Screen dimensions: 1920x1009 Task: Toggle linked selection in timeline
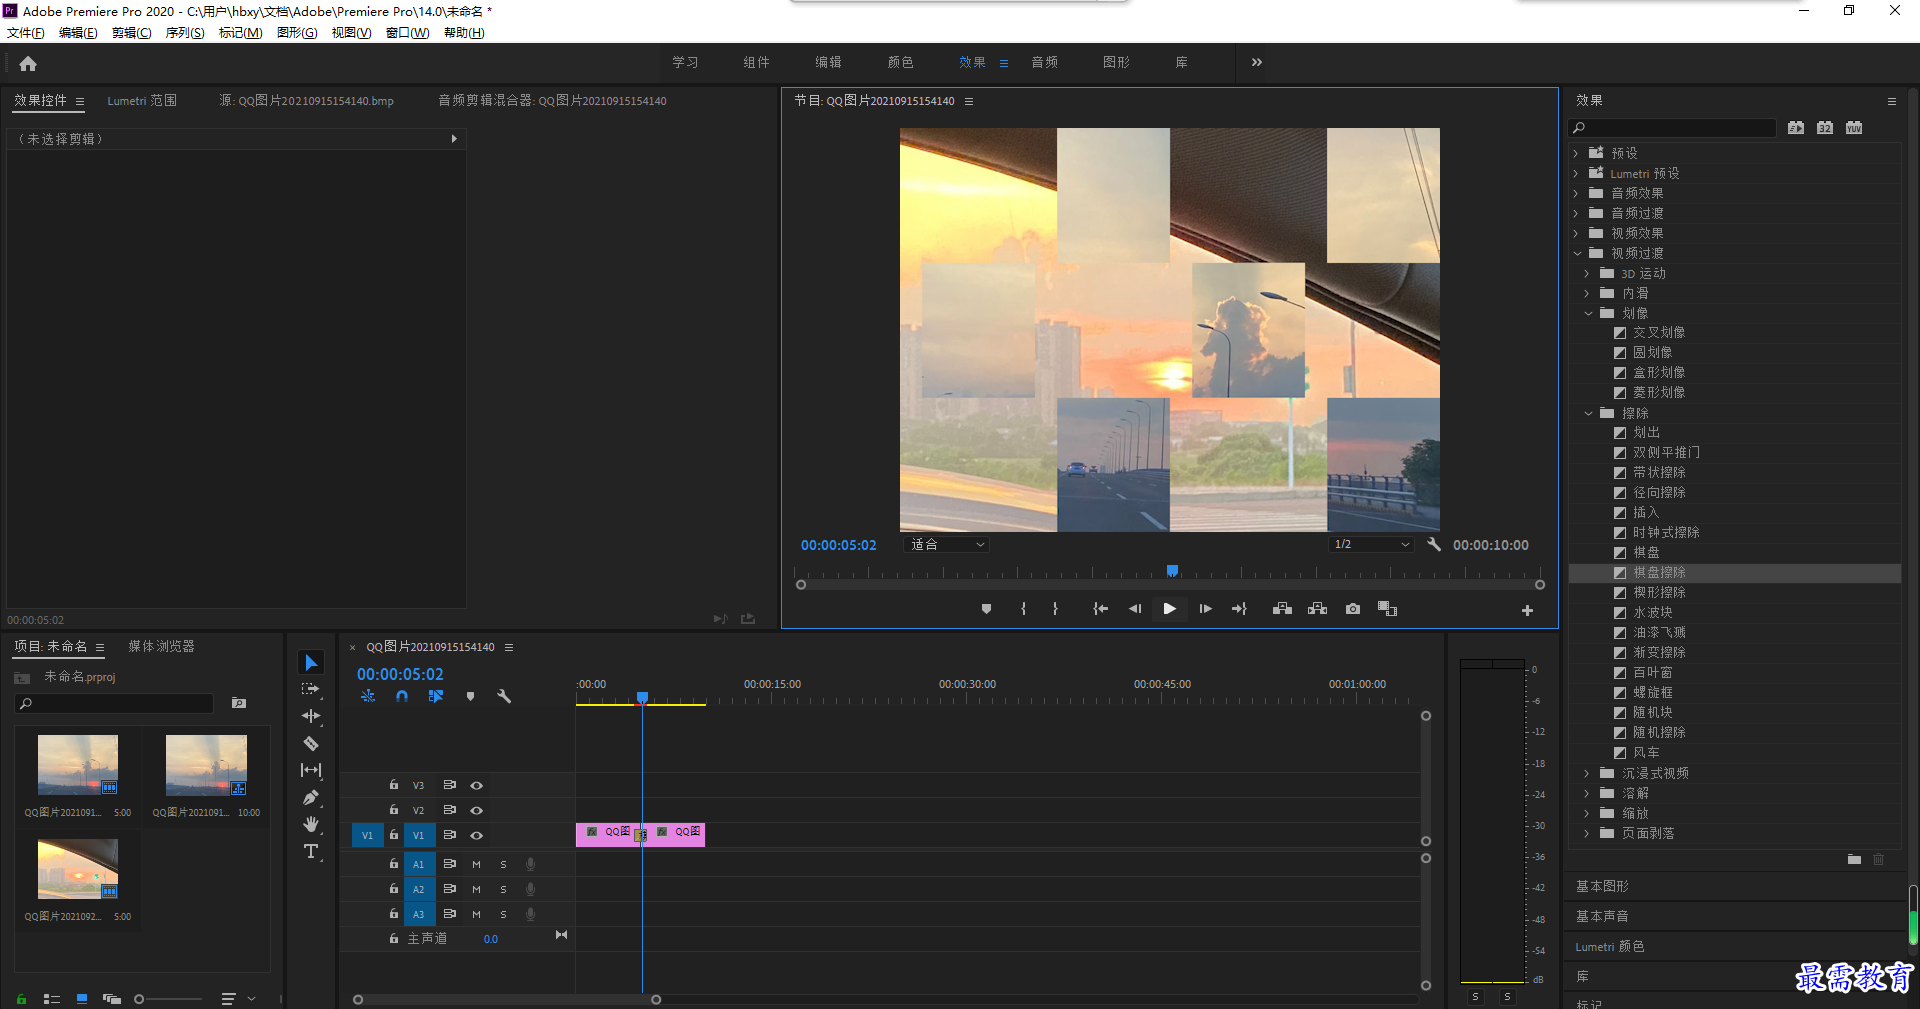(436, 696)
